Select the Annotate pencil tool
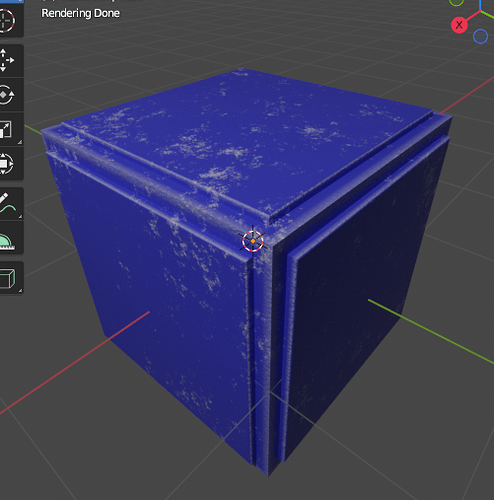The image size is (494, 500). [8, 203]
